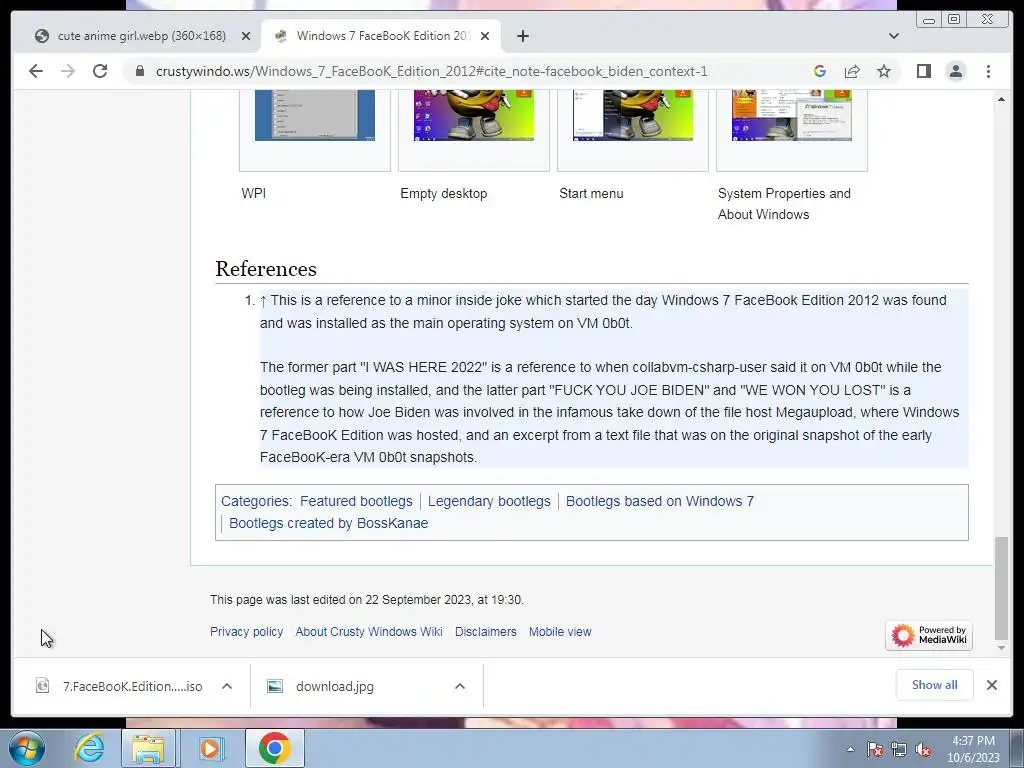Open Chrome three-dot menu
The width and height of the screenshot is (1024, 768).
[x=988, y=71]
